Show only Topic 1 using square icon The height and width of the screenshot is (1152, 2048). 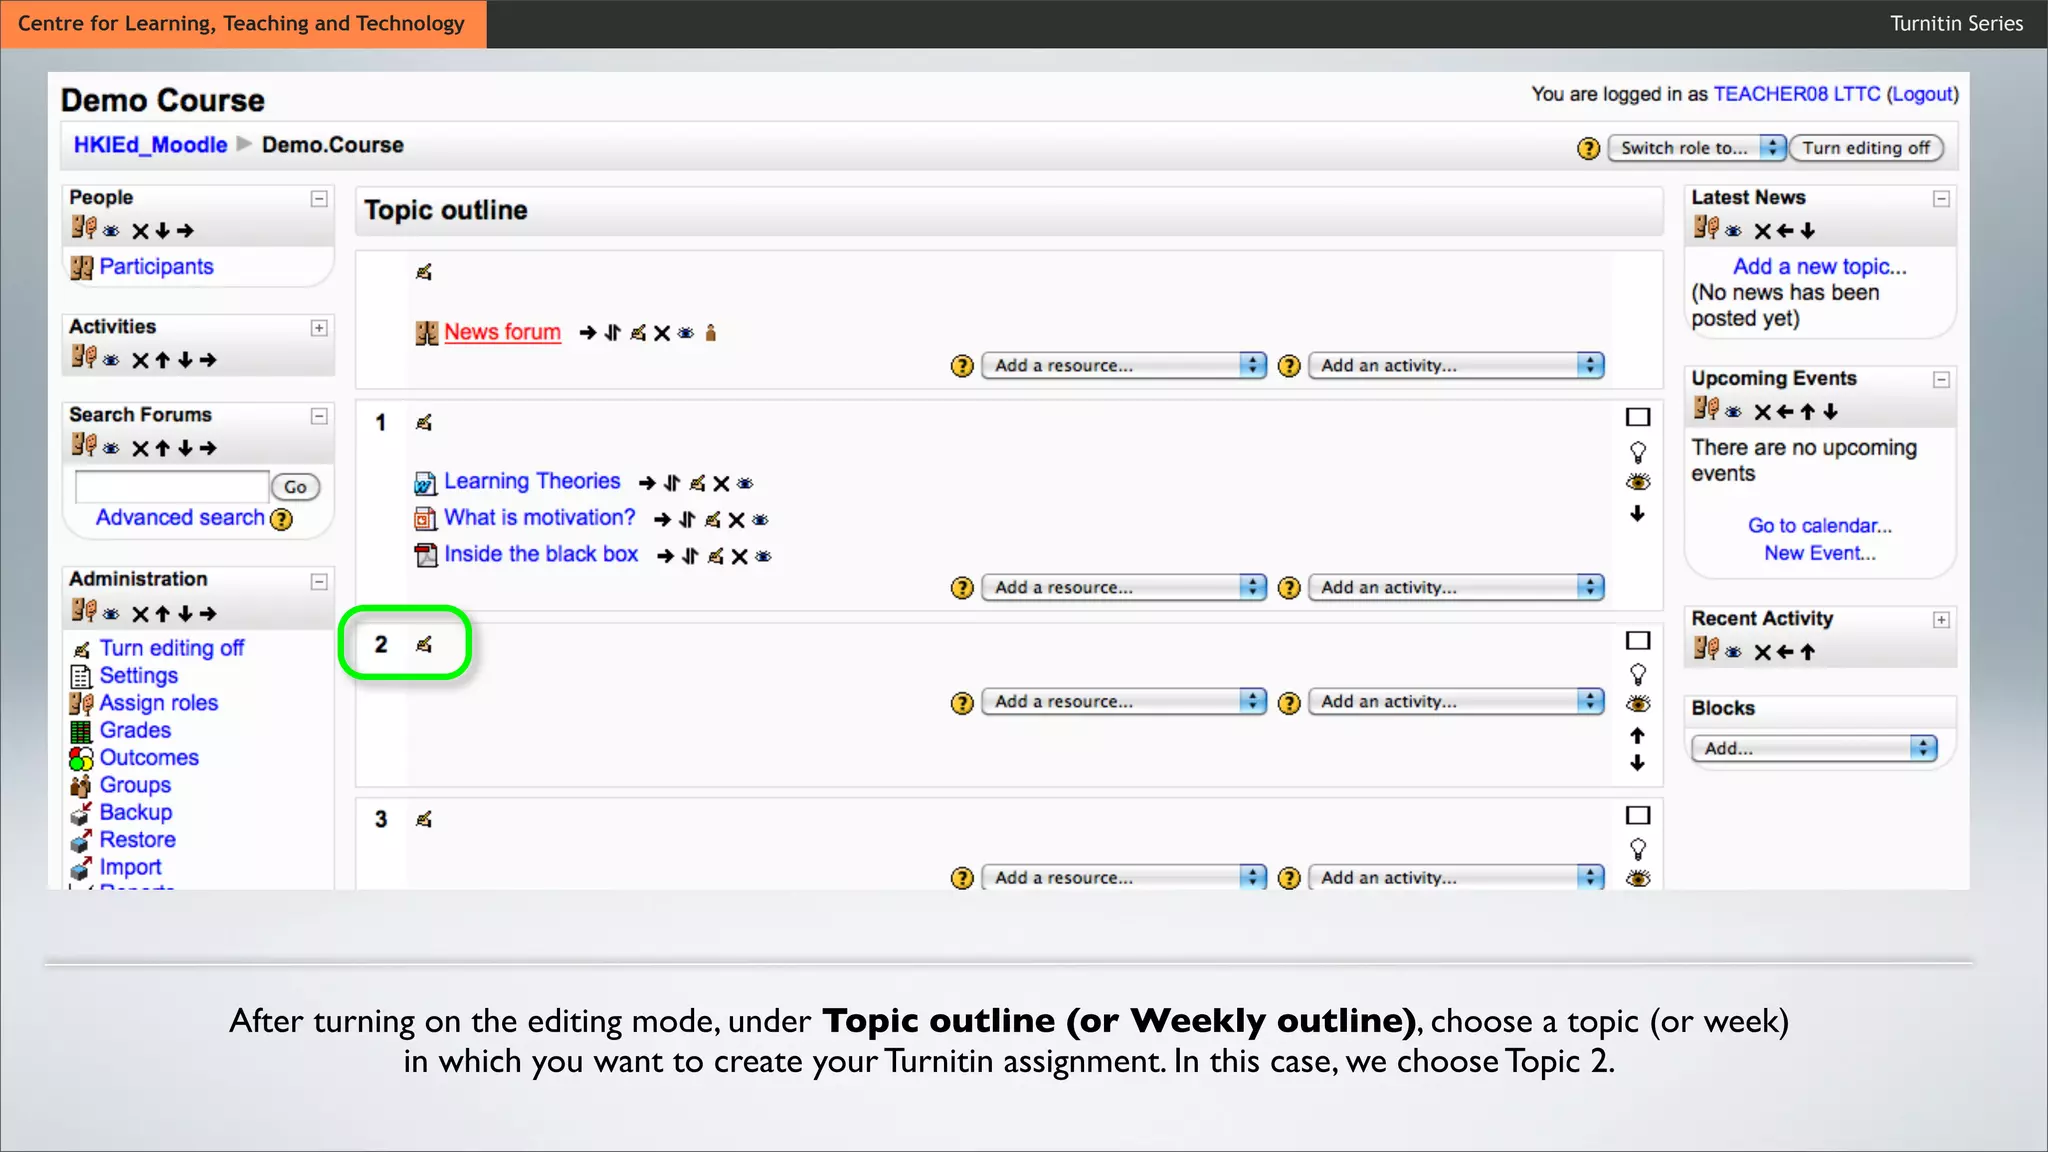[x=1637, y=417]
